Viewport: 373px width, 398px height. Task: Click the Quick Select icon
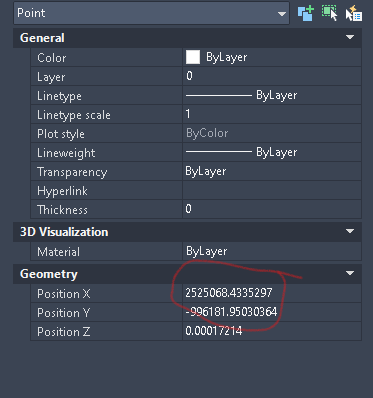pos(353,13)
